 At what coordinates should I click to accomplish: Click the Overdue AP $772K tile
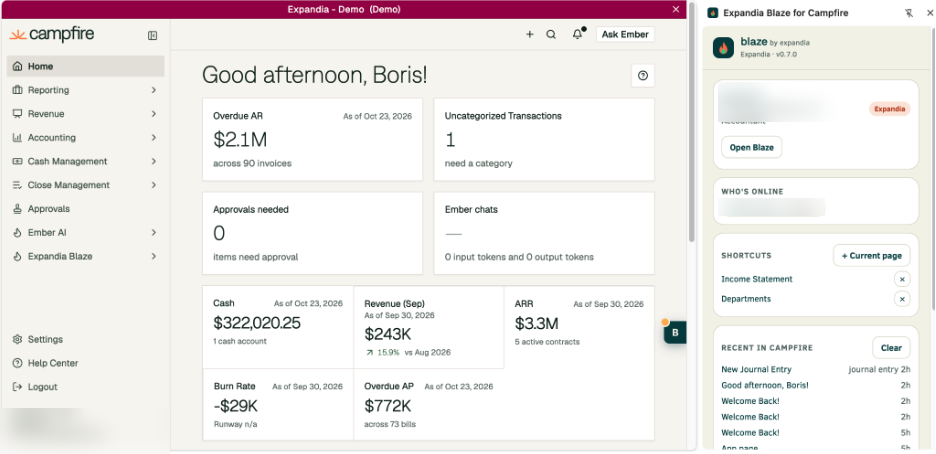pos(429,404)
